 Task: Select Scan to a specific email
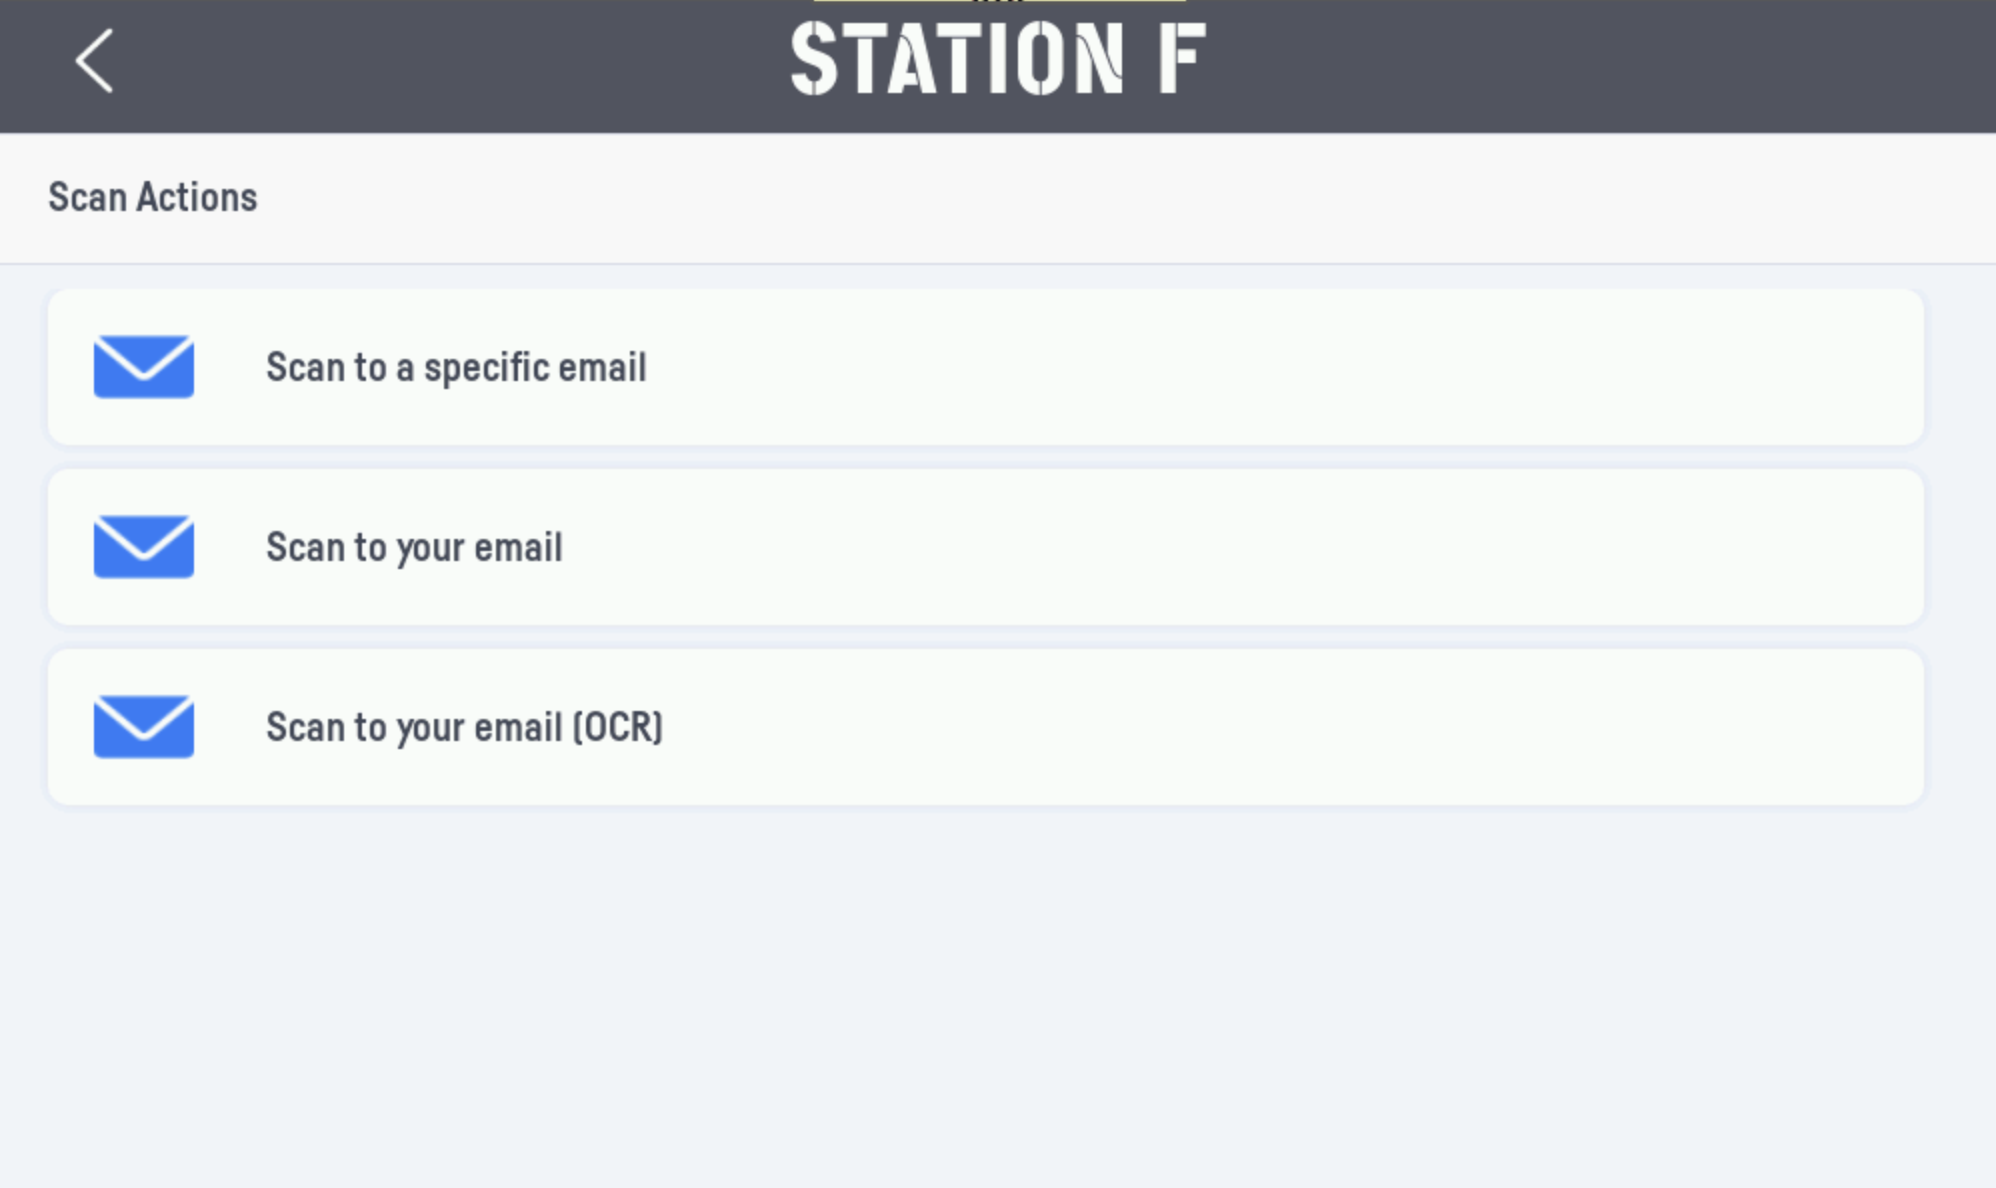pyautogui.click(x=986, y=367)
